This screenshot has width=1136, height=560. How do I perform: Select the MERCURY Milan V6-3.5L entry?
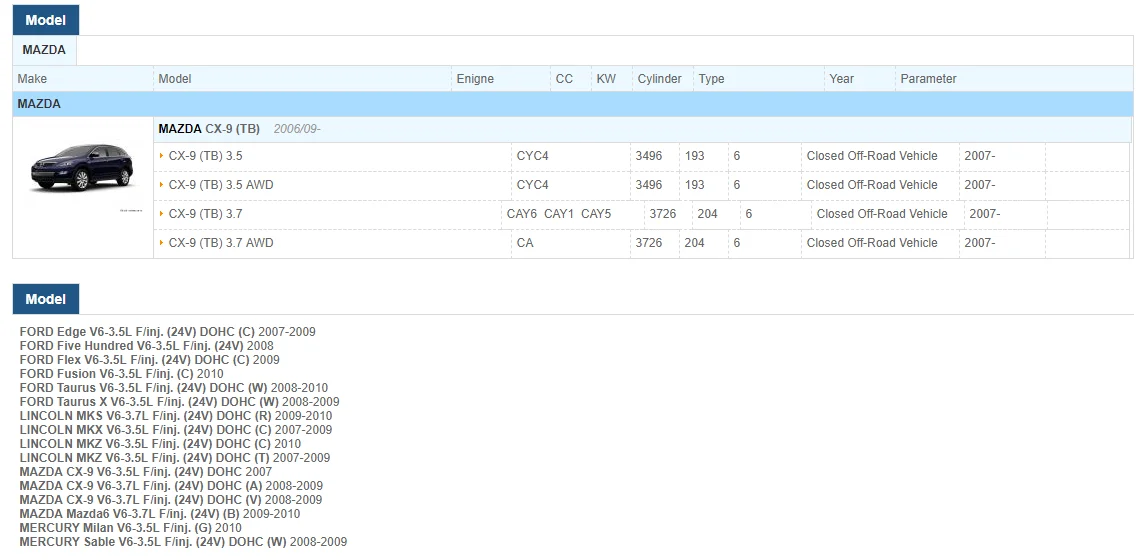point(130,527)
